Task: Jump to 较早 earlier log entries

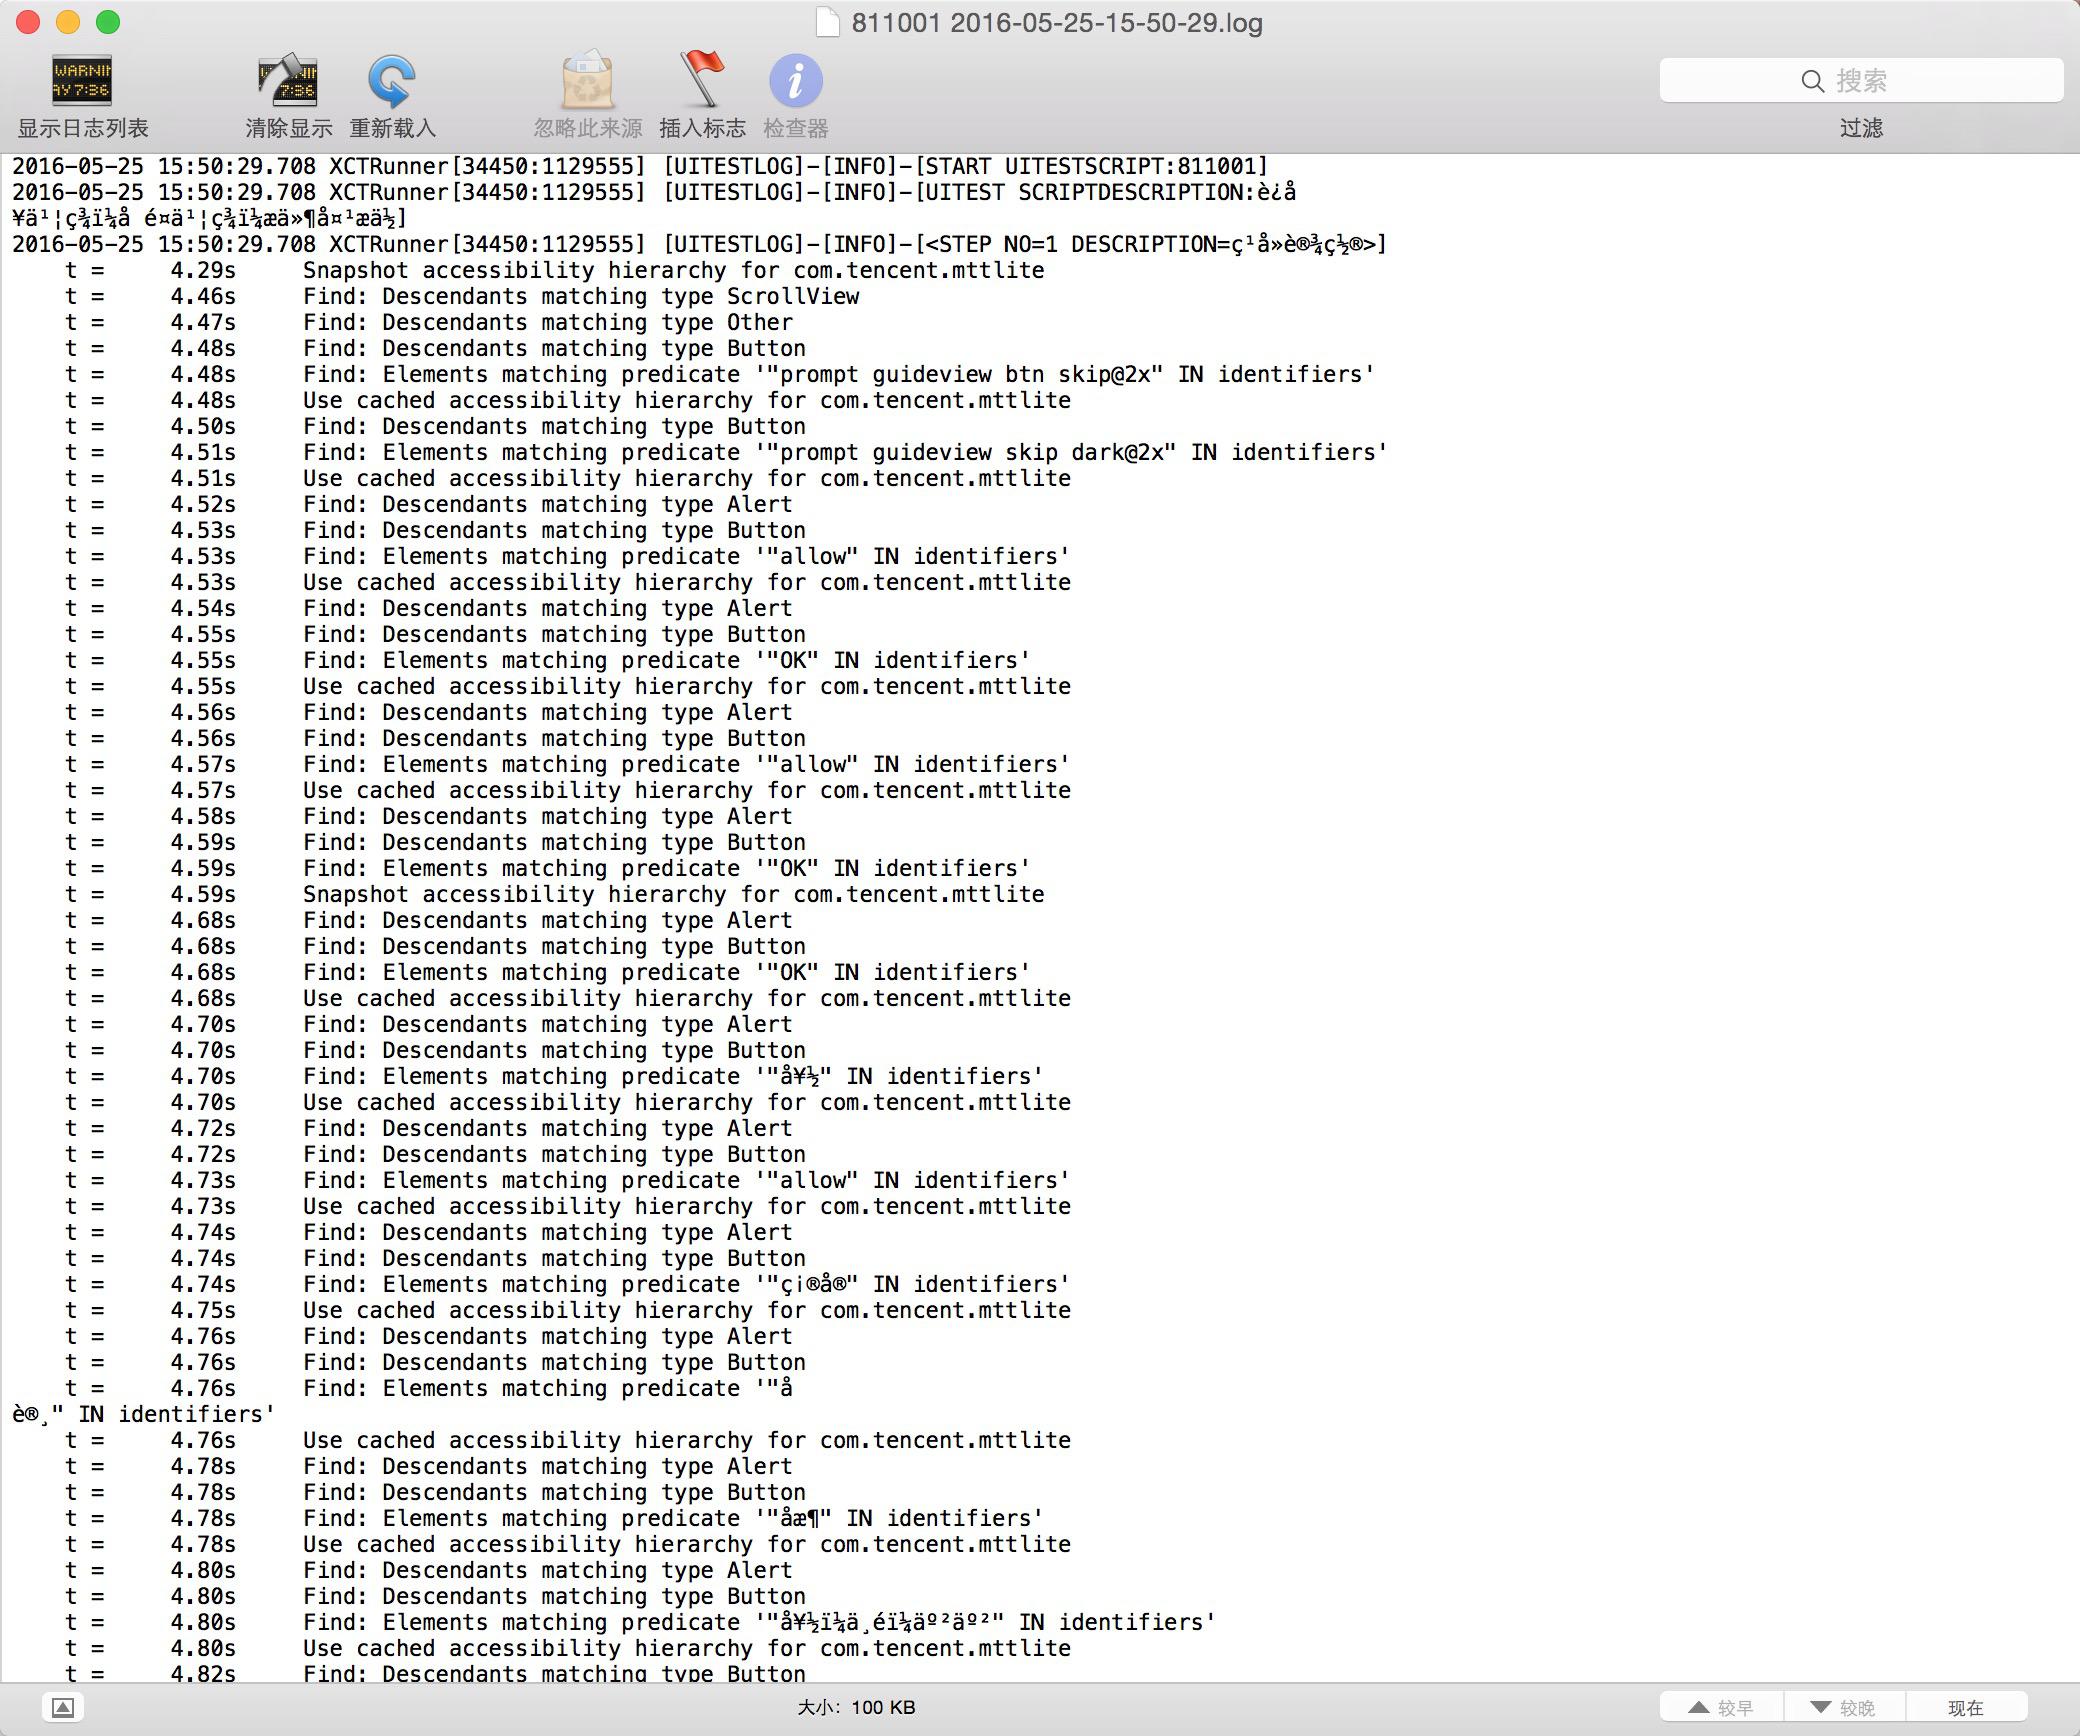Action: point(1721,1707)
